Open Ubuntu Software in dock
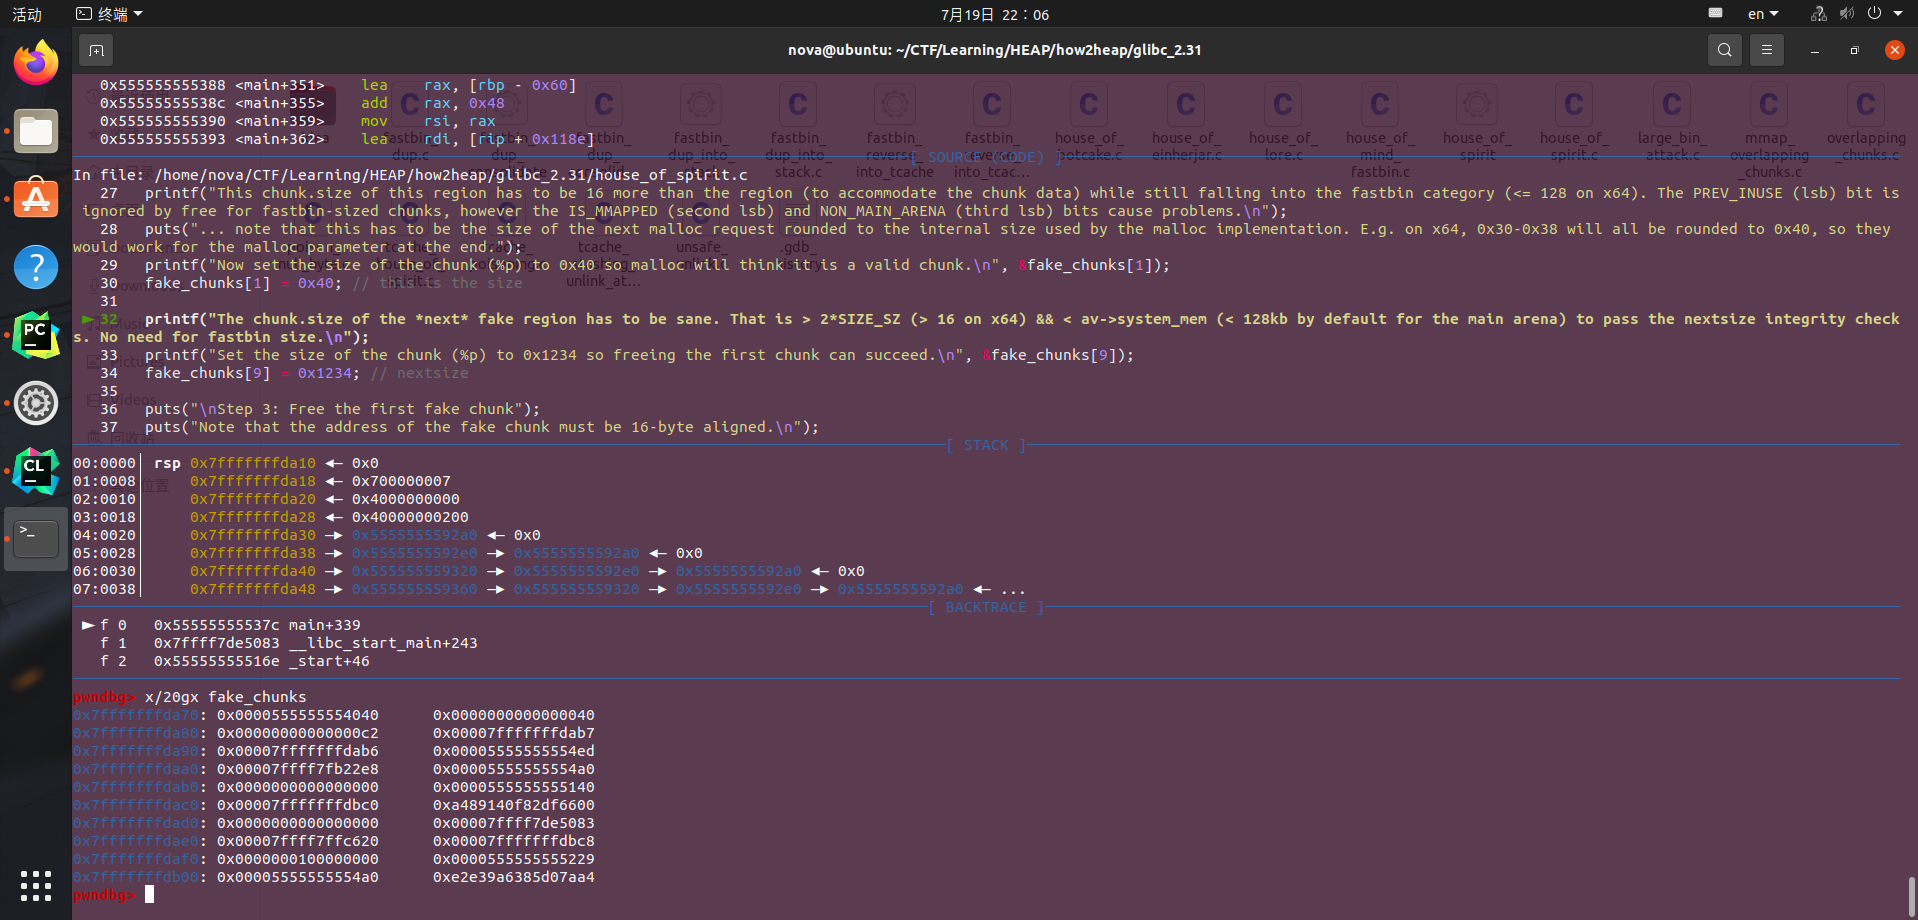This screenshot has height=920, width=1918. click(x=36, y=199)
